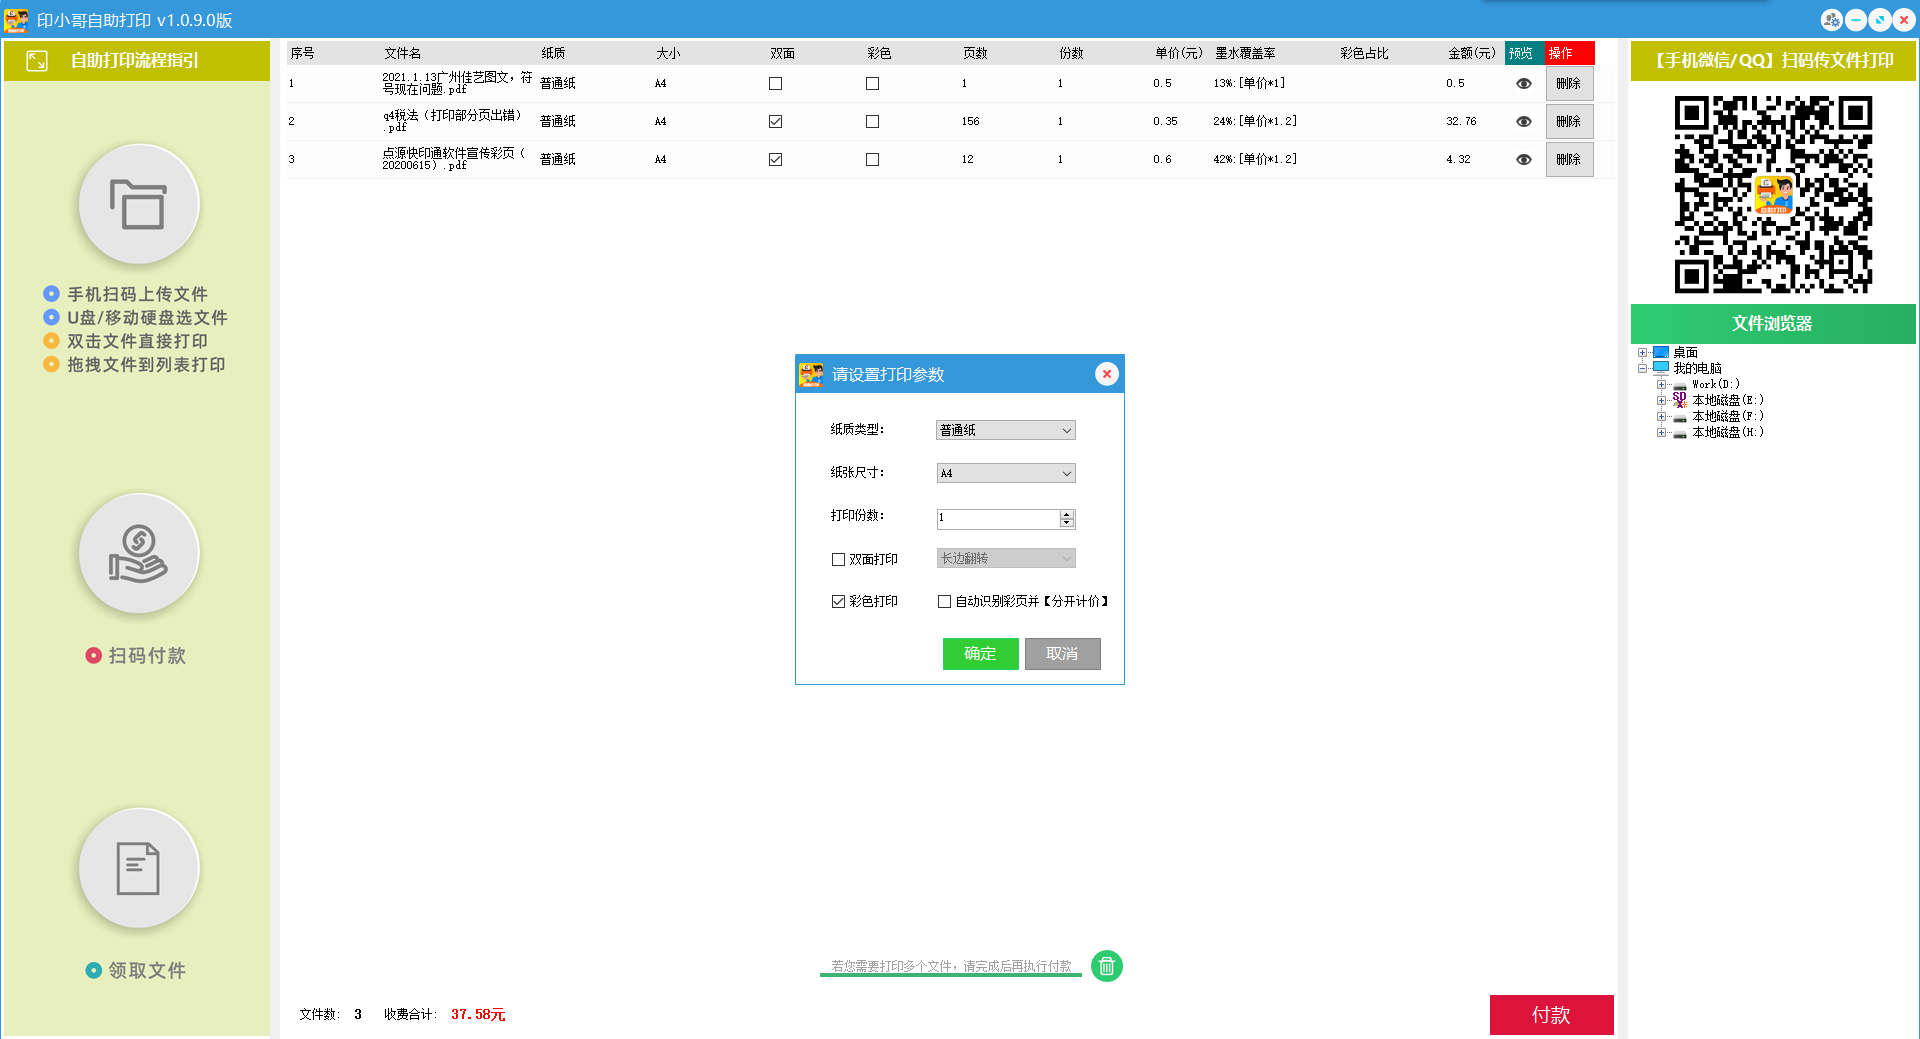The image size is (1920, 1039).
Task: Close the print parameters dialog
Action: (1106, 374)
